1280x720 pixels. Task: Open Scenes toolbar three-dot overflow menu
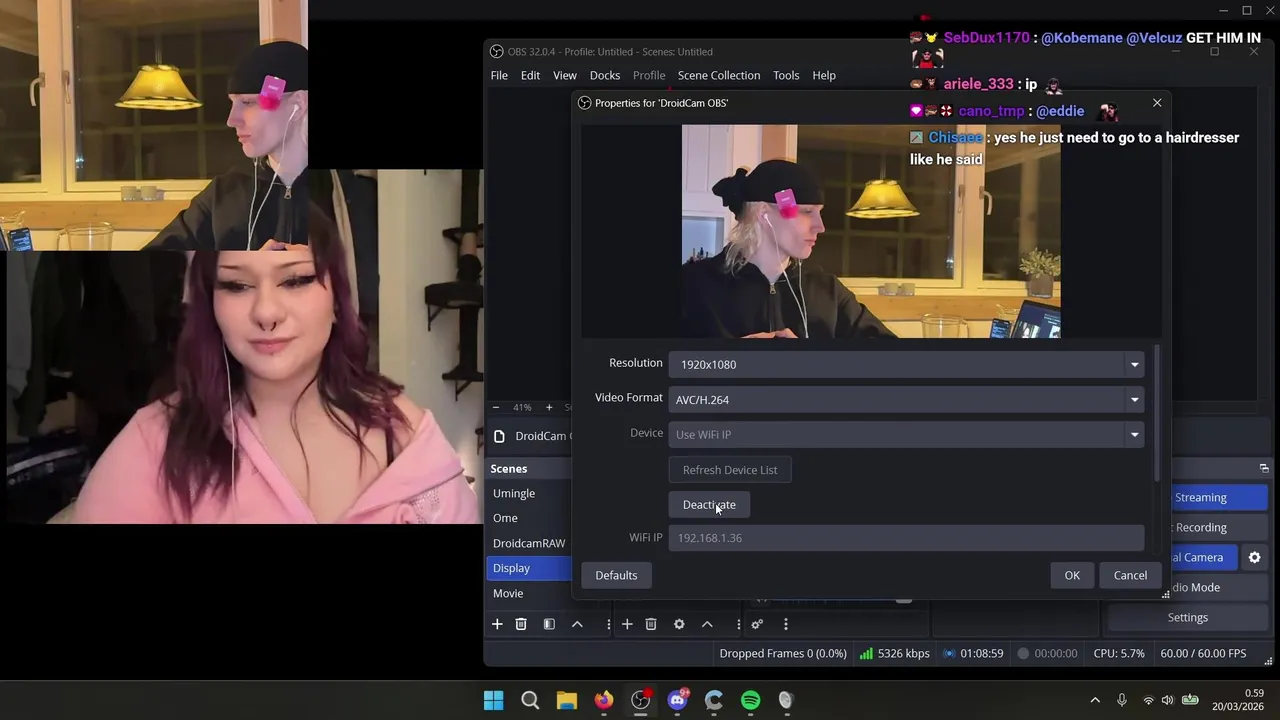608,624
